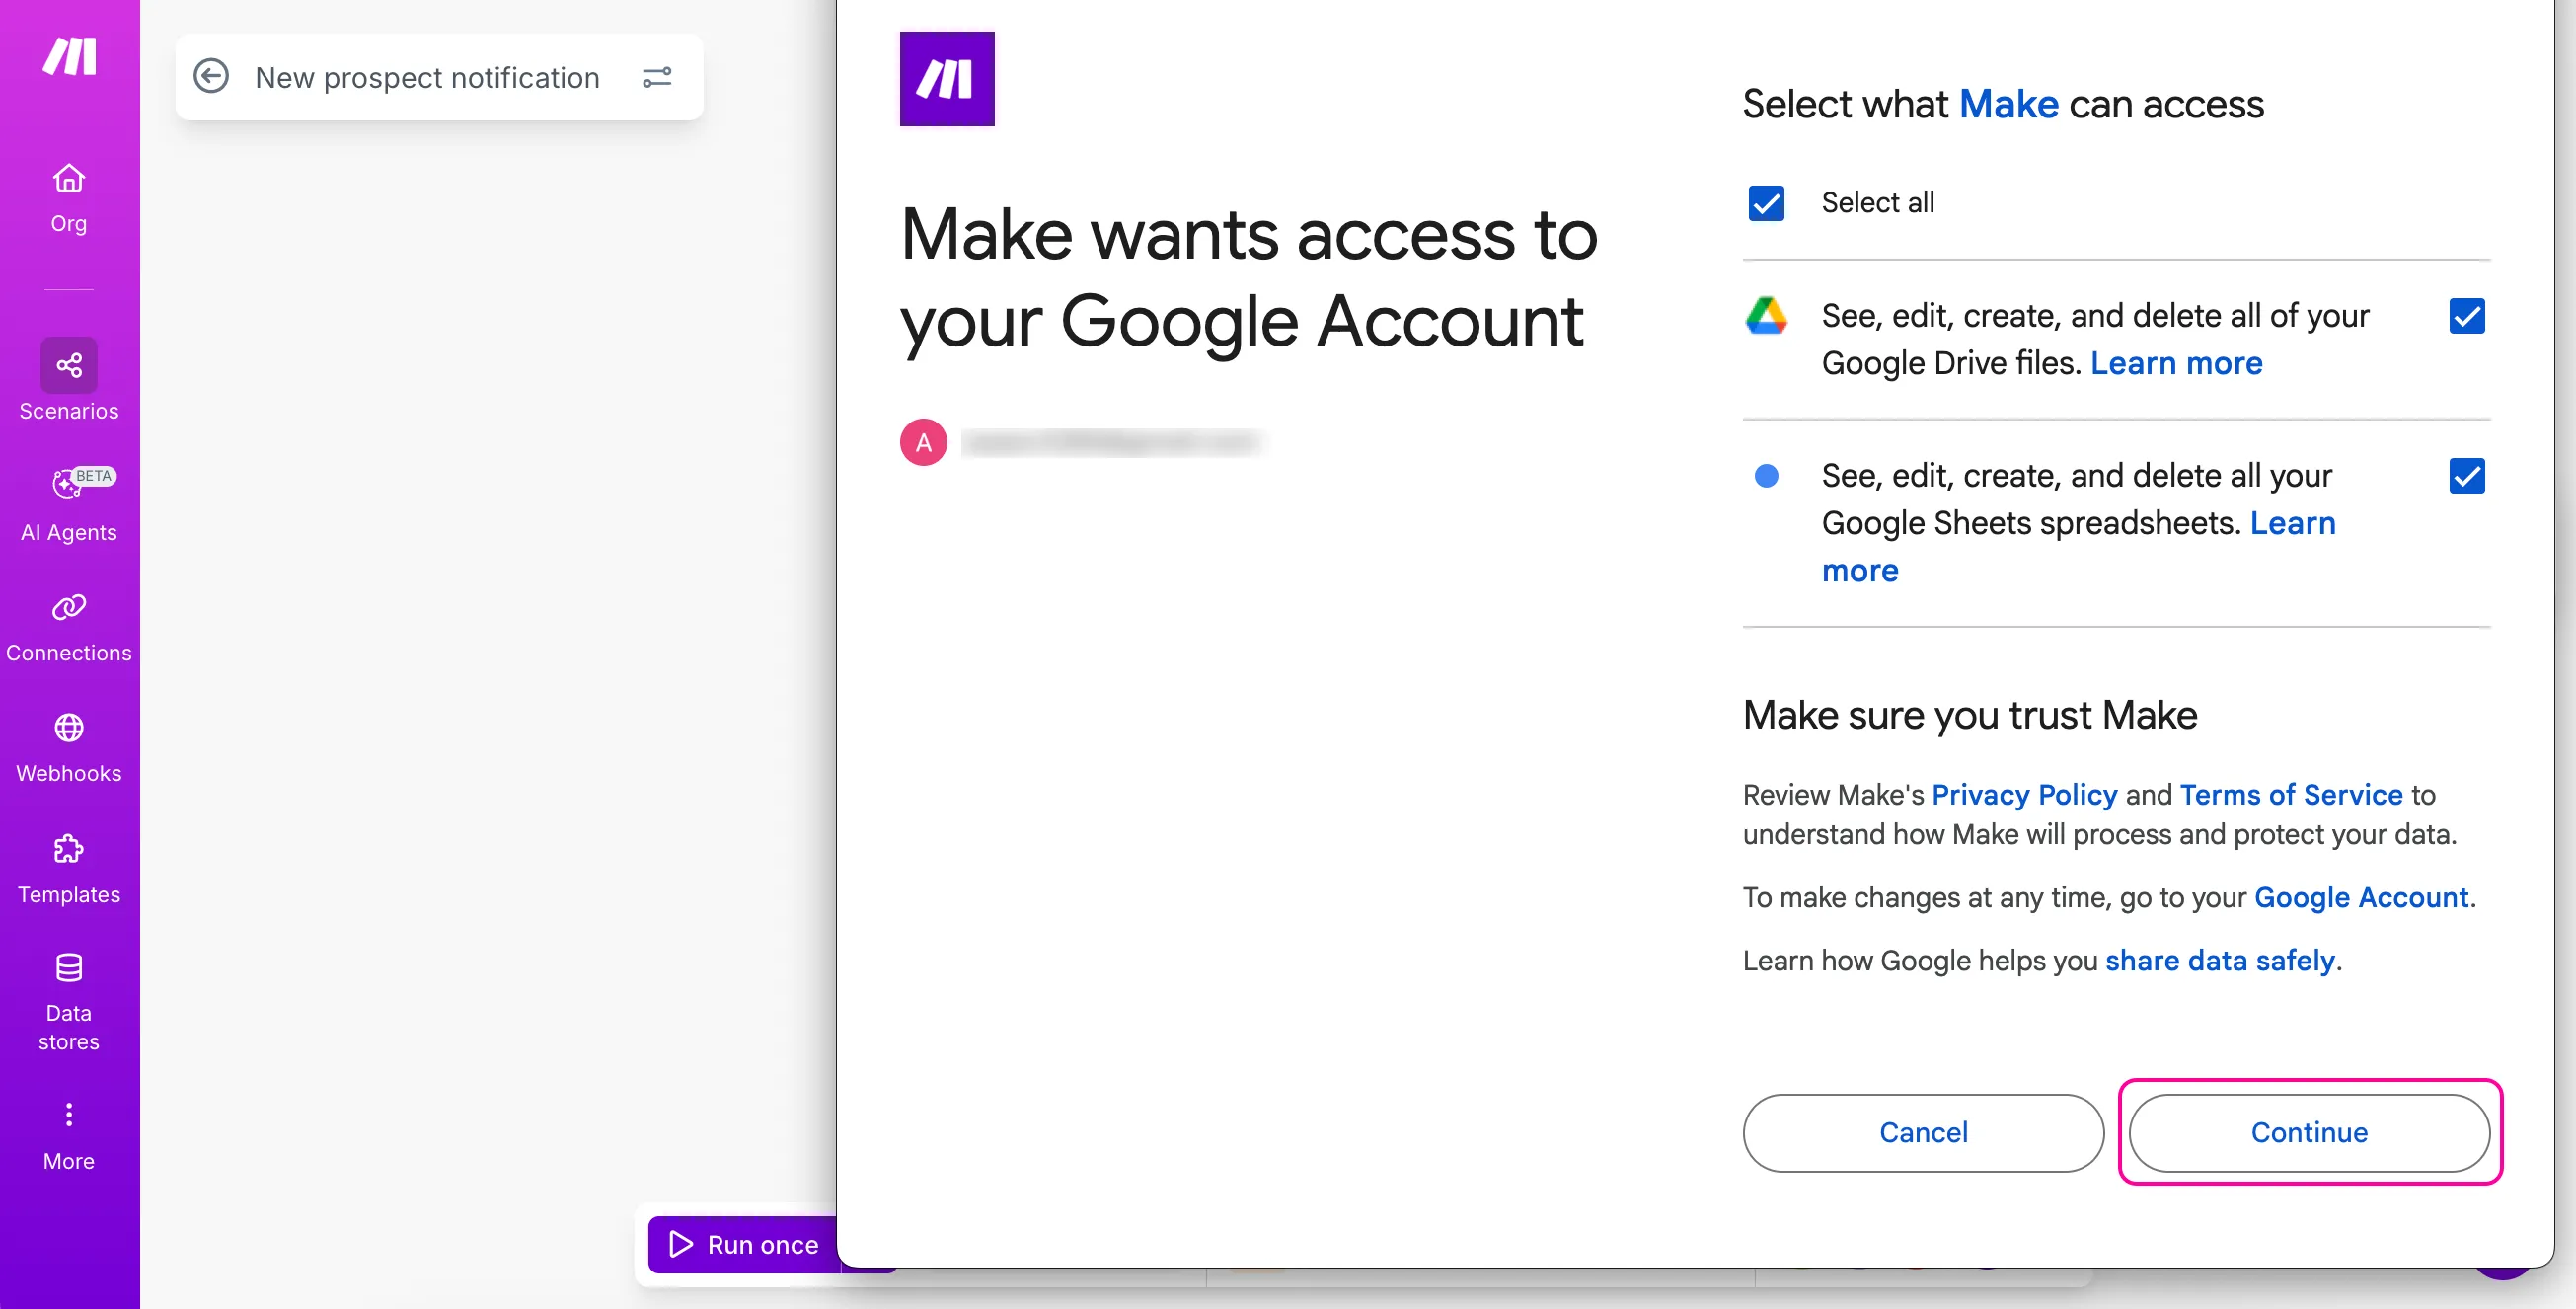Click the blurred account email address

(1113, 442)
